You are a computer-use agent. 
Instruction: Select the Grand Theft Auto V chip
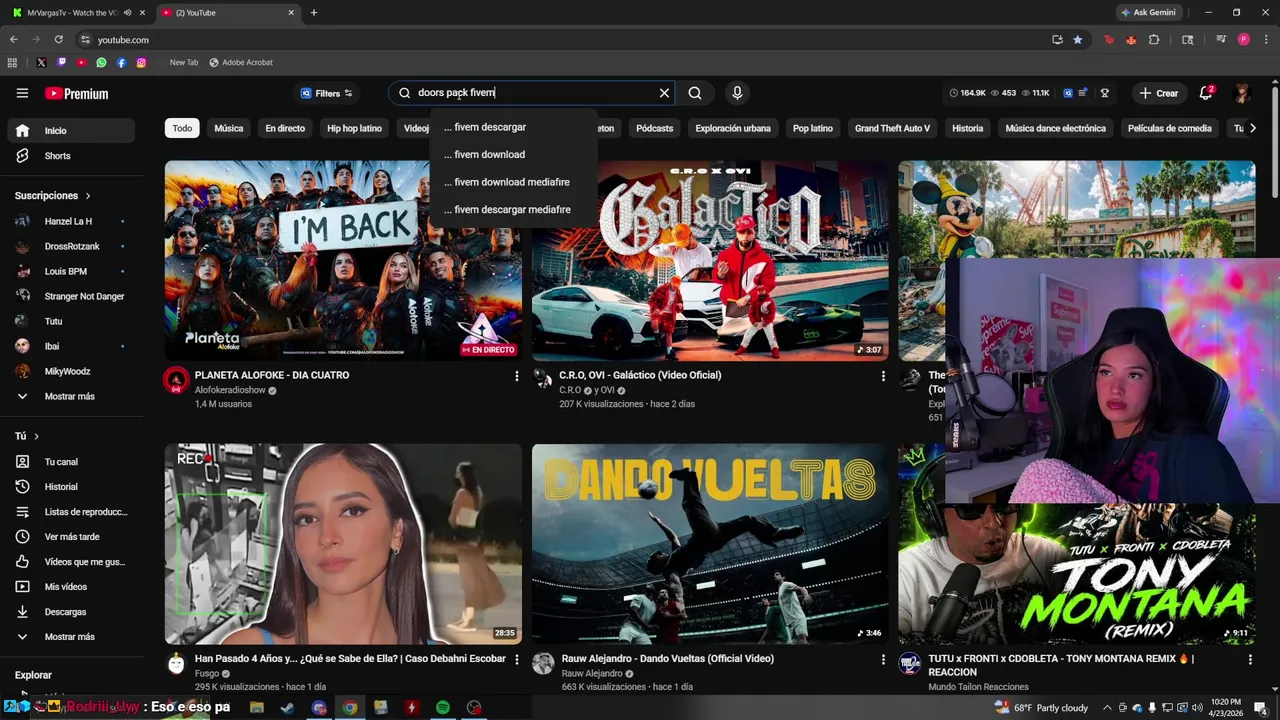click(x=892, y=128)
